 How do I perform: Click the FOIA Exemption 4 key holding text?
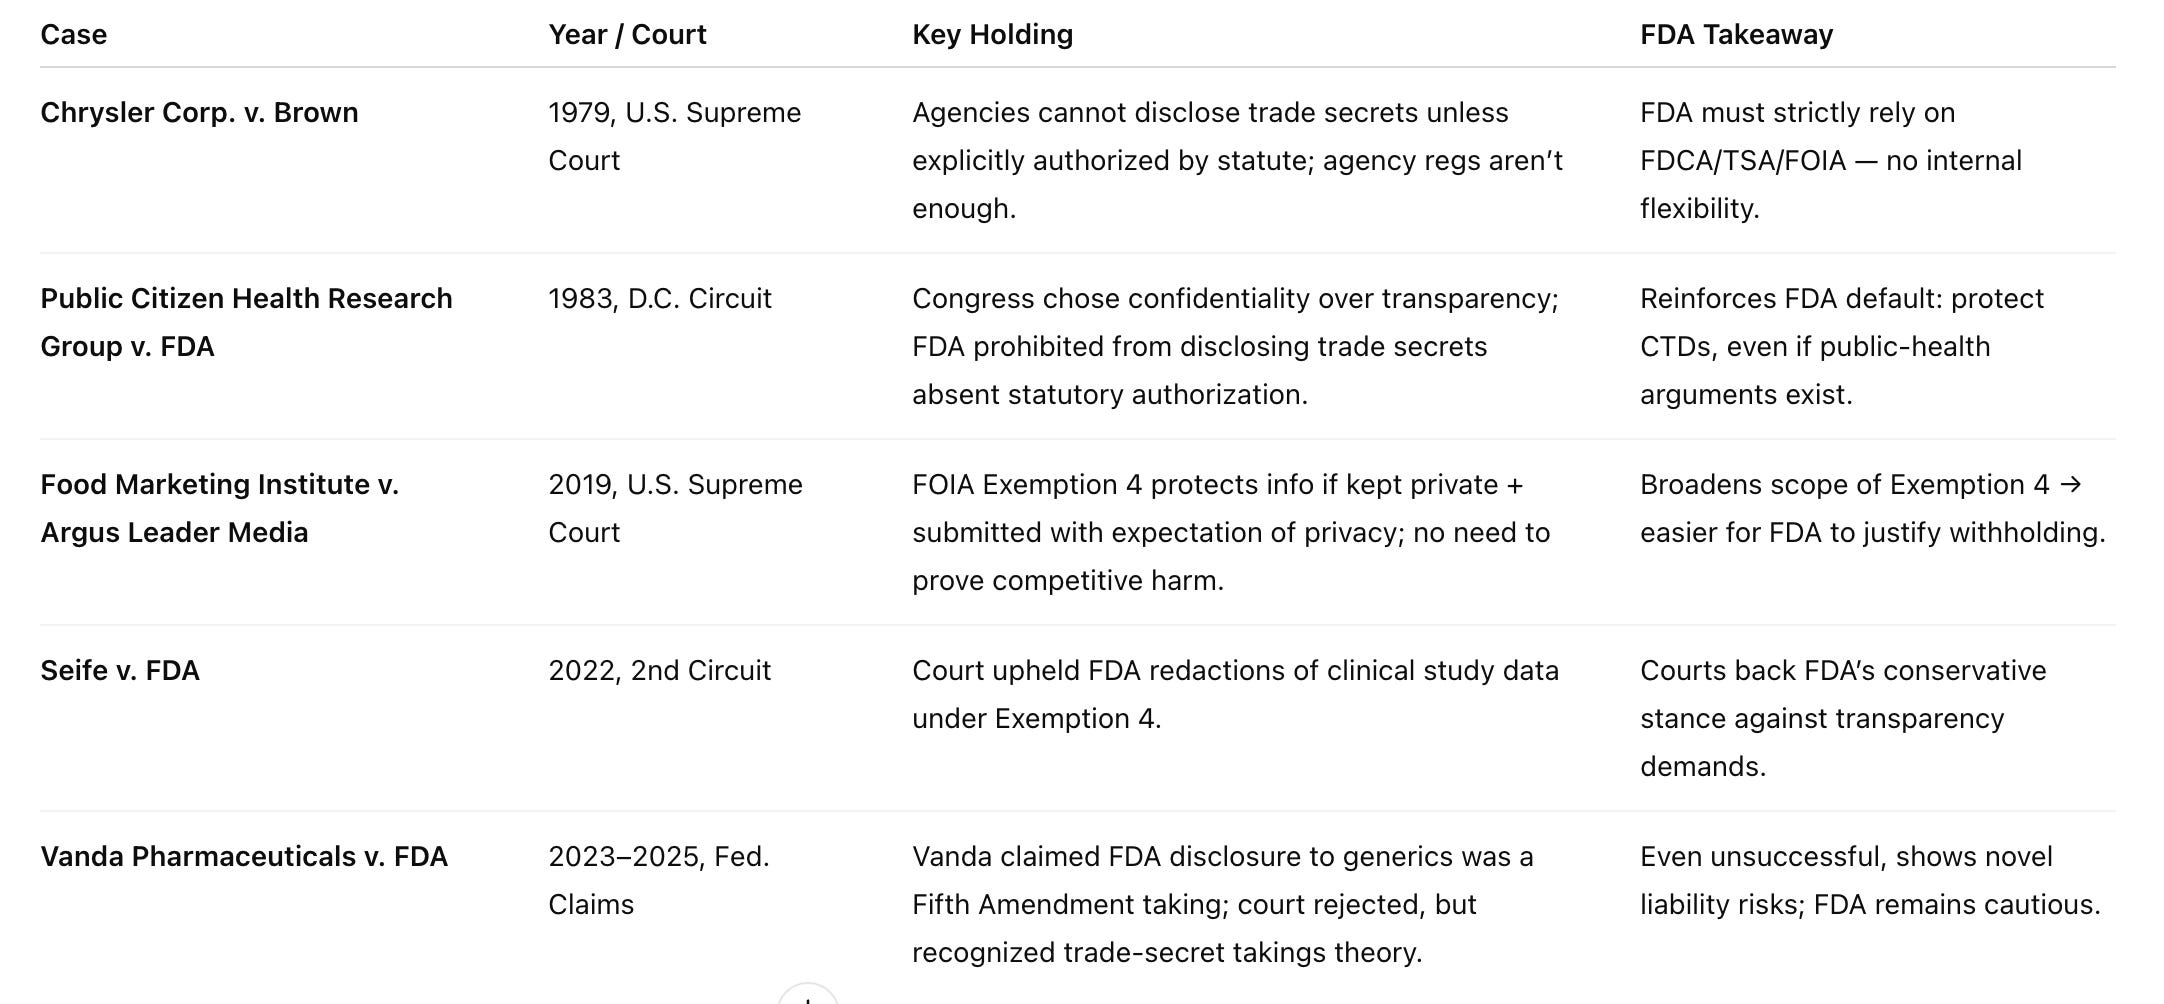coord(1230,532)
